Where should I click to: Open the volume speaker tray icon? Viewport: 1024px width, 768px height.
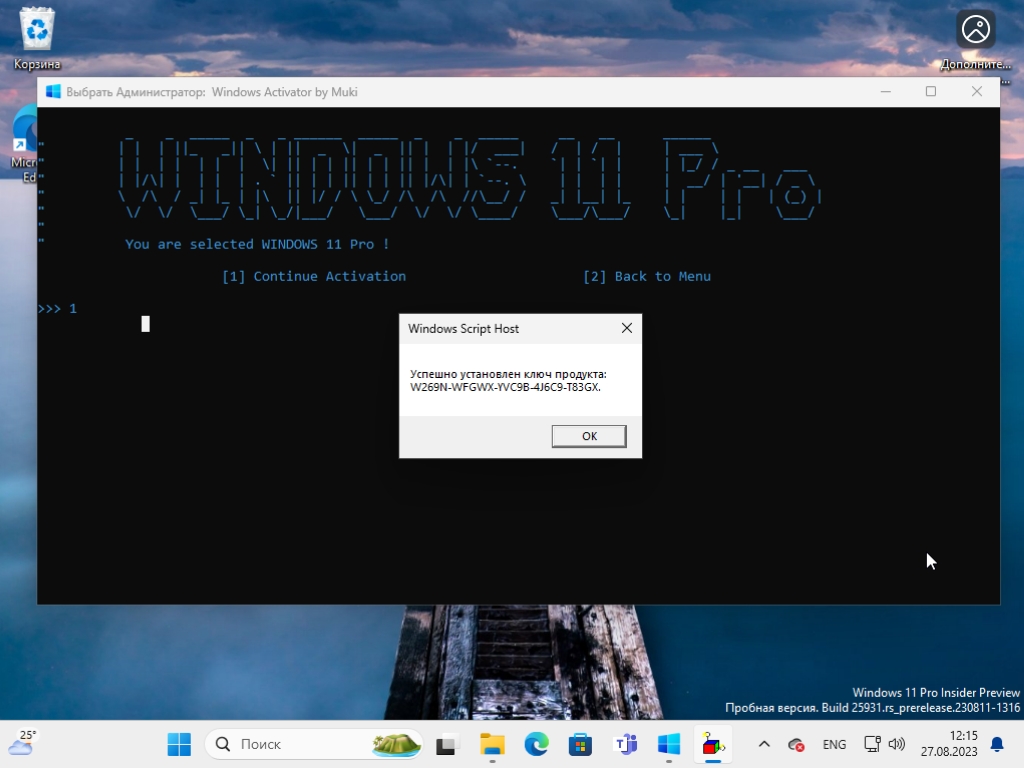click(897, 744)
